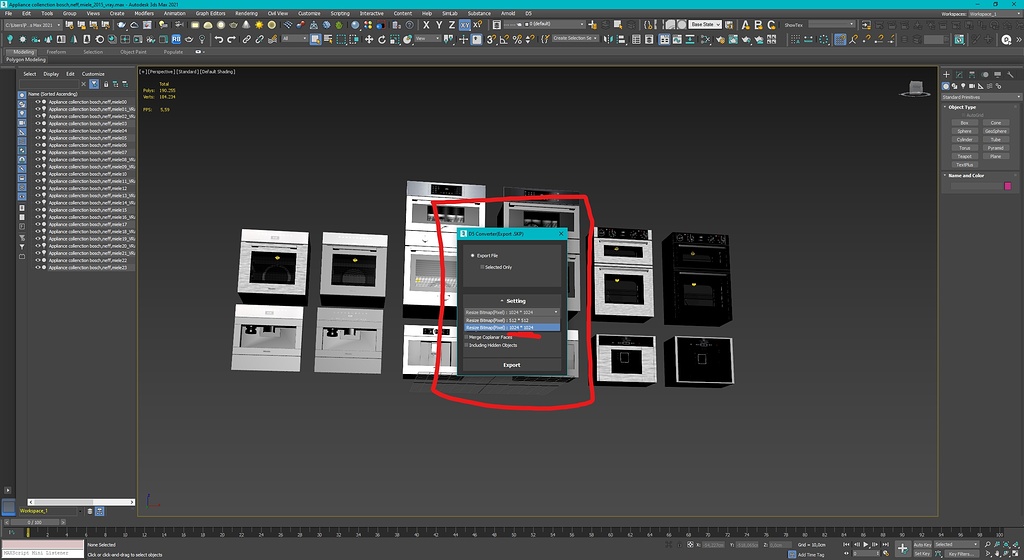Enable the Selected Only checkbox
This screenshot has height=560, width=1024.
pos(482,267)
